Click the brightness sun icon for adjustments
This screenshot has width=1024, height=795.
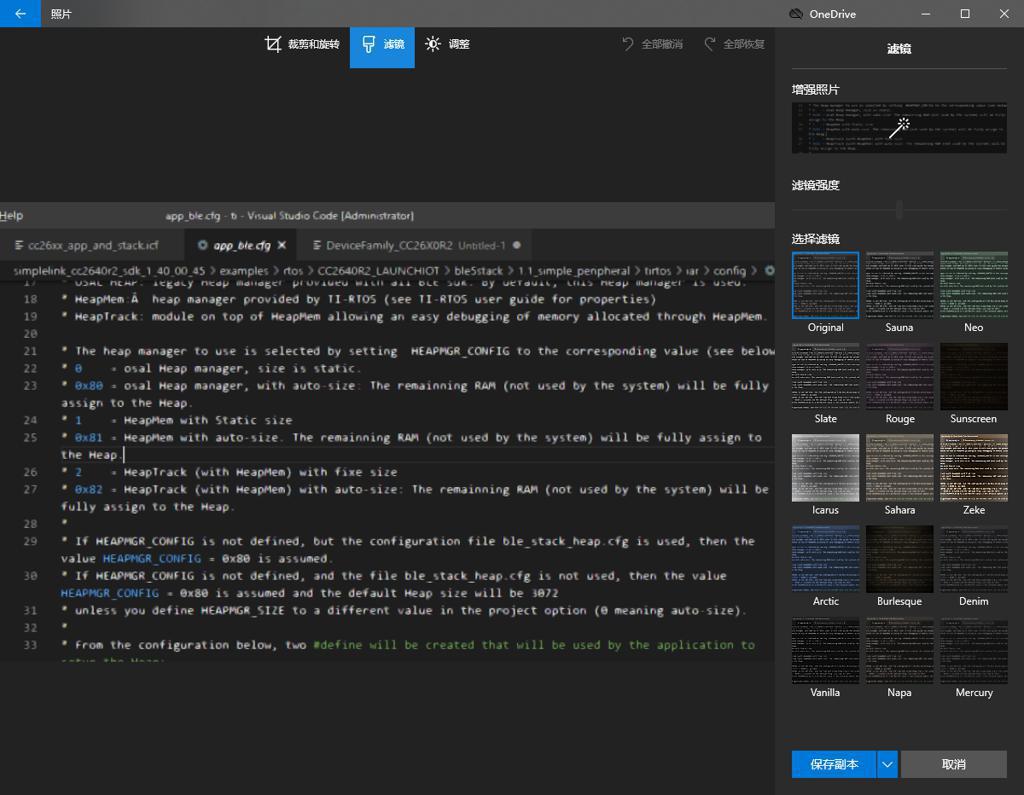(x=432, y=44)
